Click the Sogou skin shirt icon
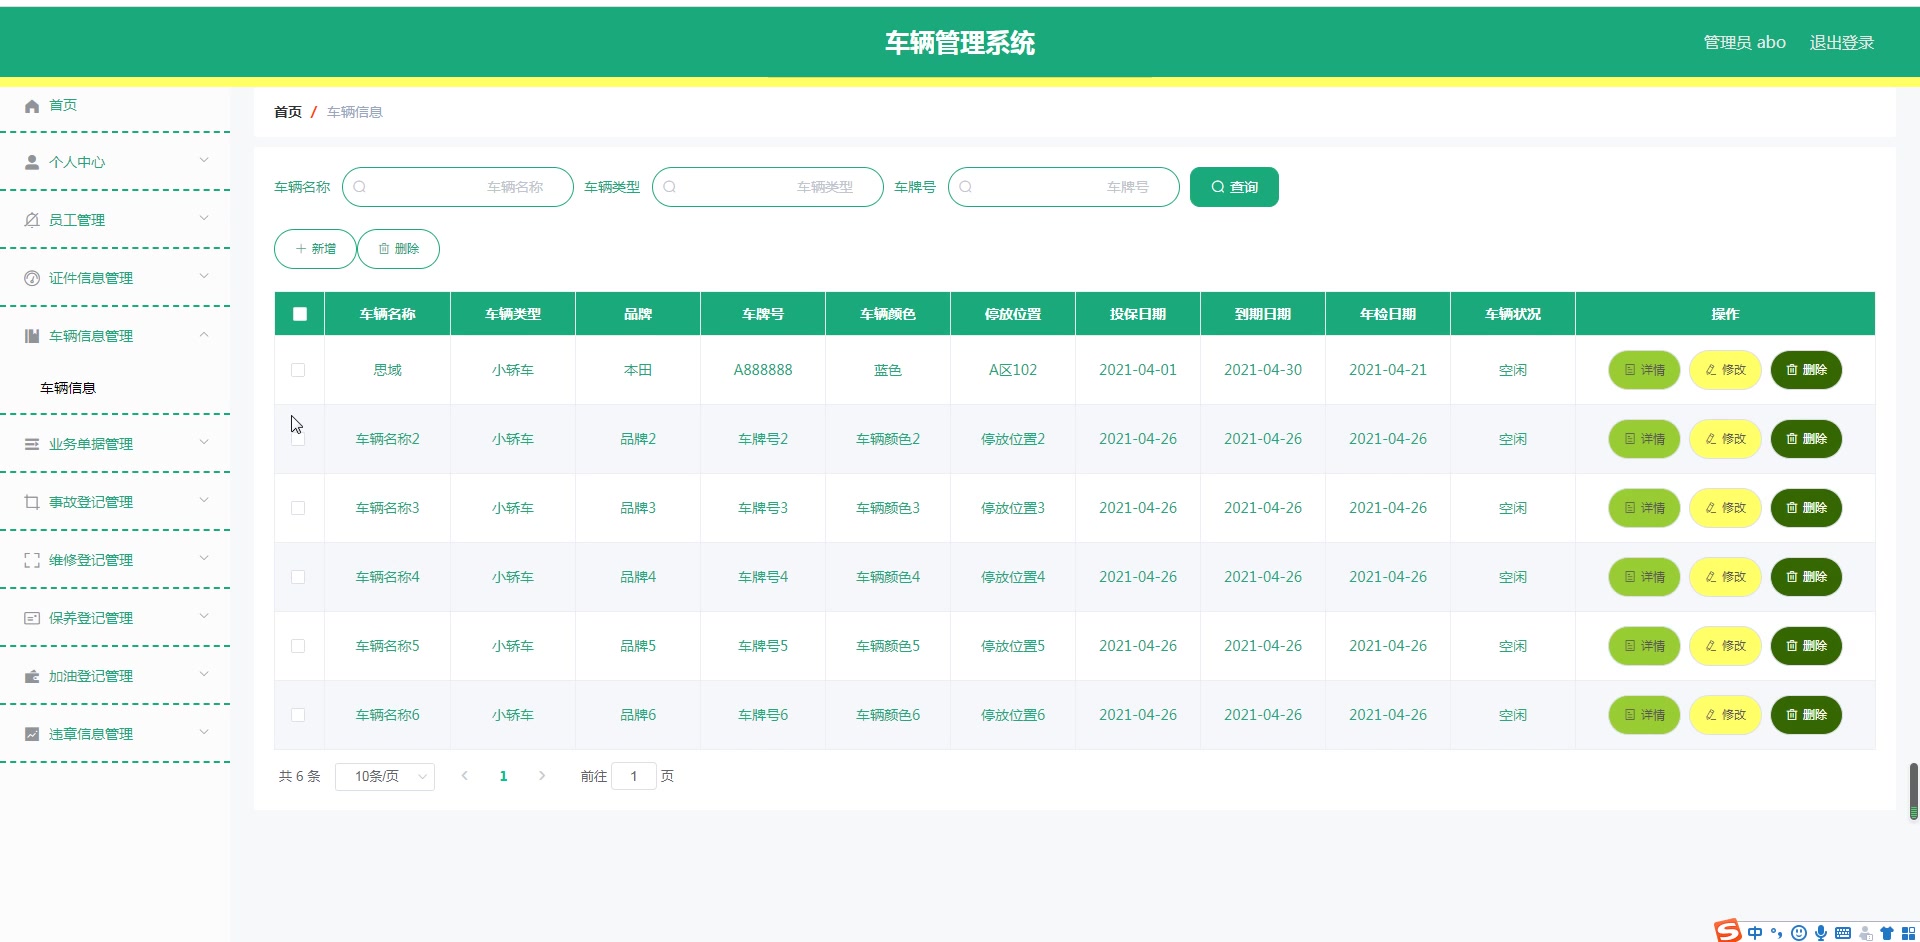 click(x=1887, y=933)
